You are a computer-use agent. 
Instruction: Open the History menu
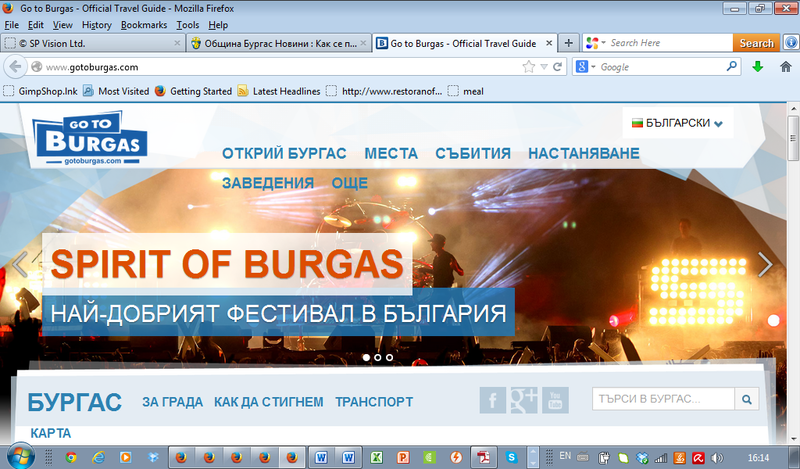point(96,25)
